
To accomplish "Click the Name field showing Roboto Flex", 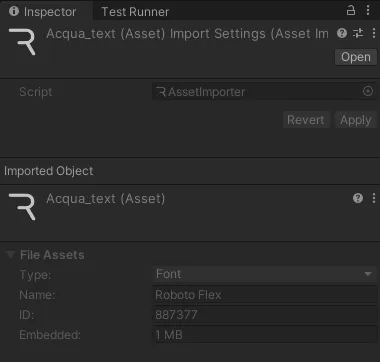I will [x=265, y=295].
